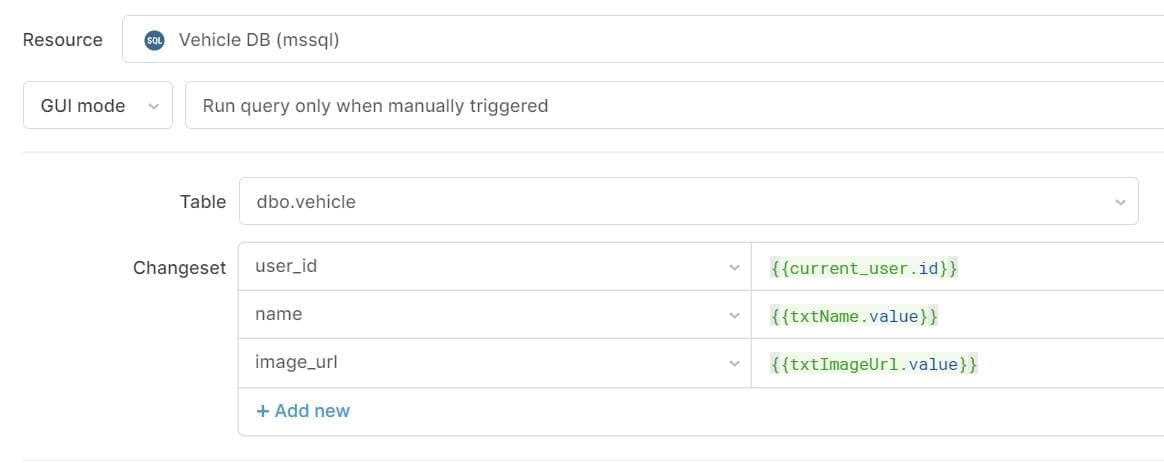Click the chevron arrow beside user_id
Image resolution: width=1164 pixels, height=463 pixels.
tap(736, 267)
